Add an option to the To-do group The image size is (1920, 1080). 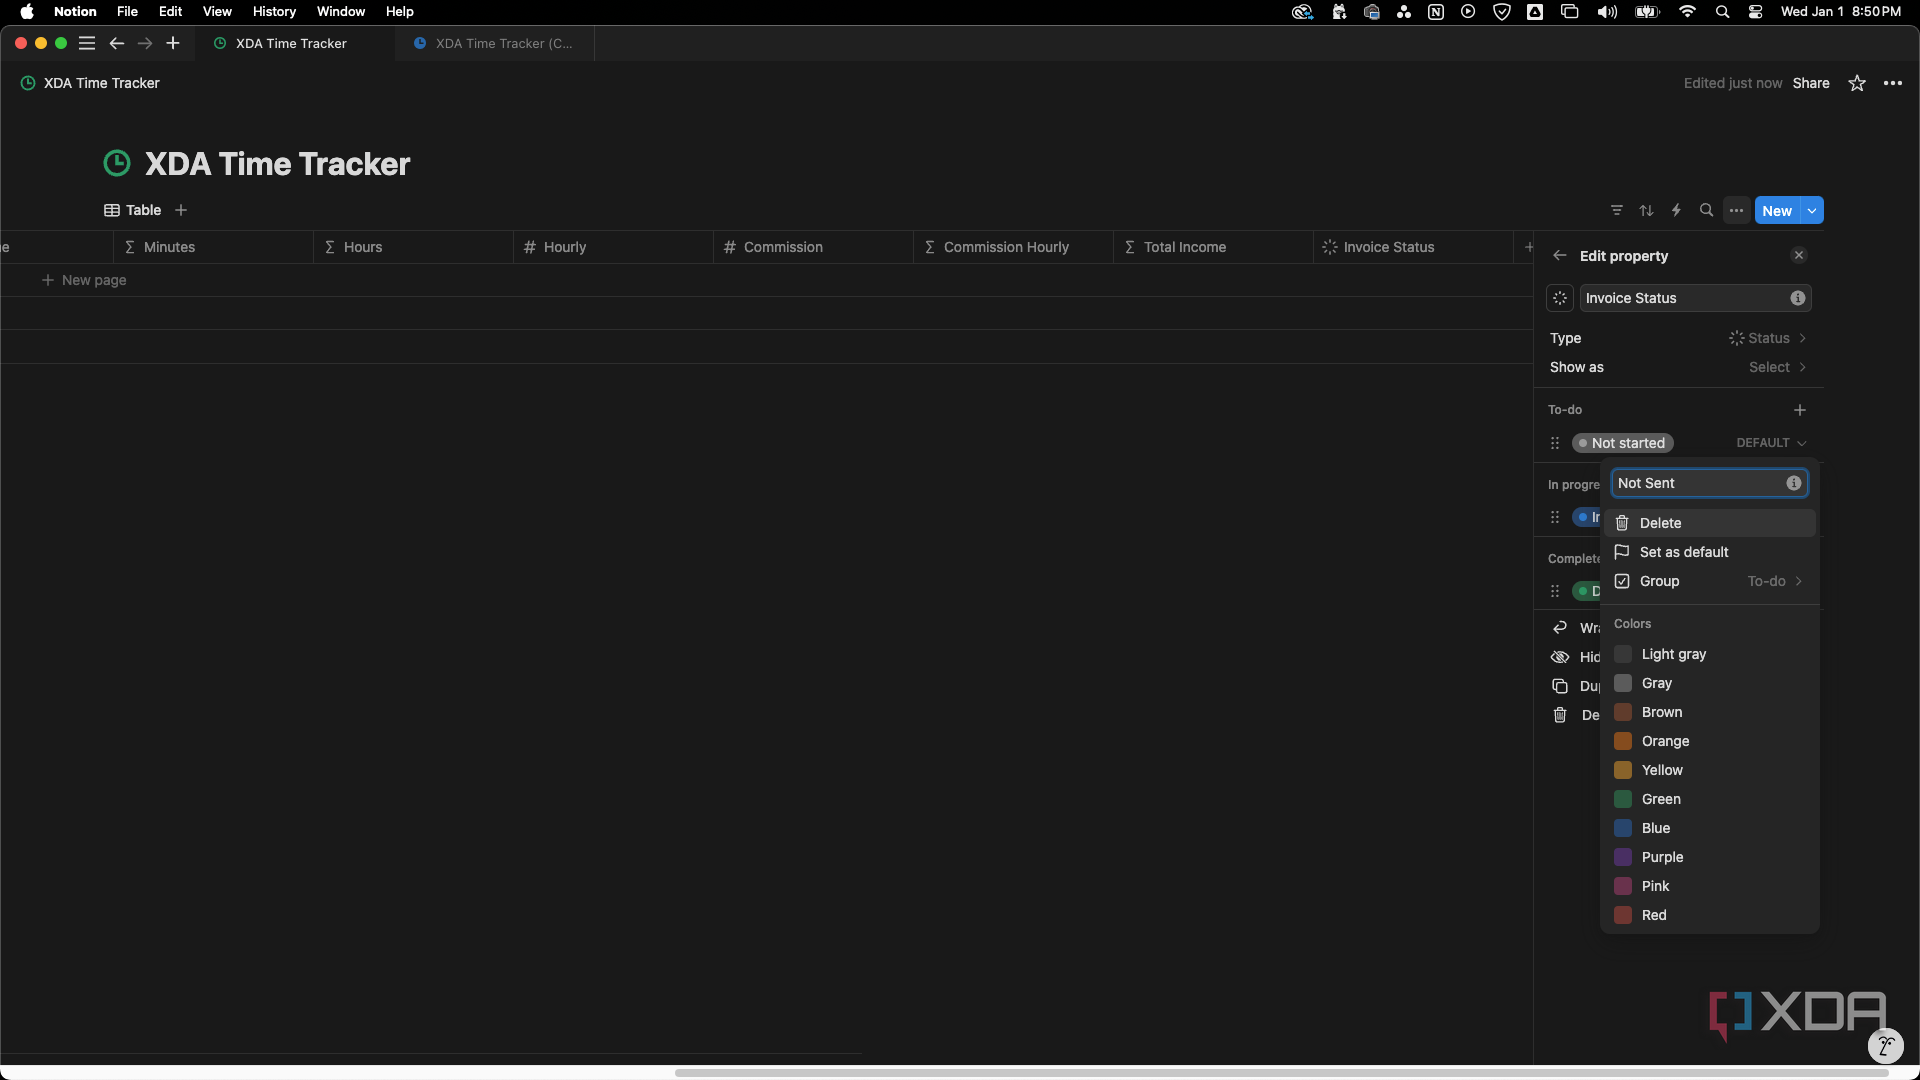click(1799, 410)
